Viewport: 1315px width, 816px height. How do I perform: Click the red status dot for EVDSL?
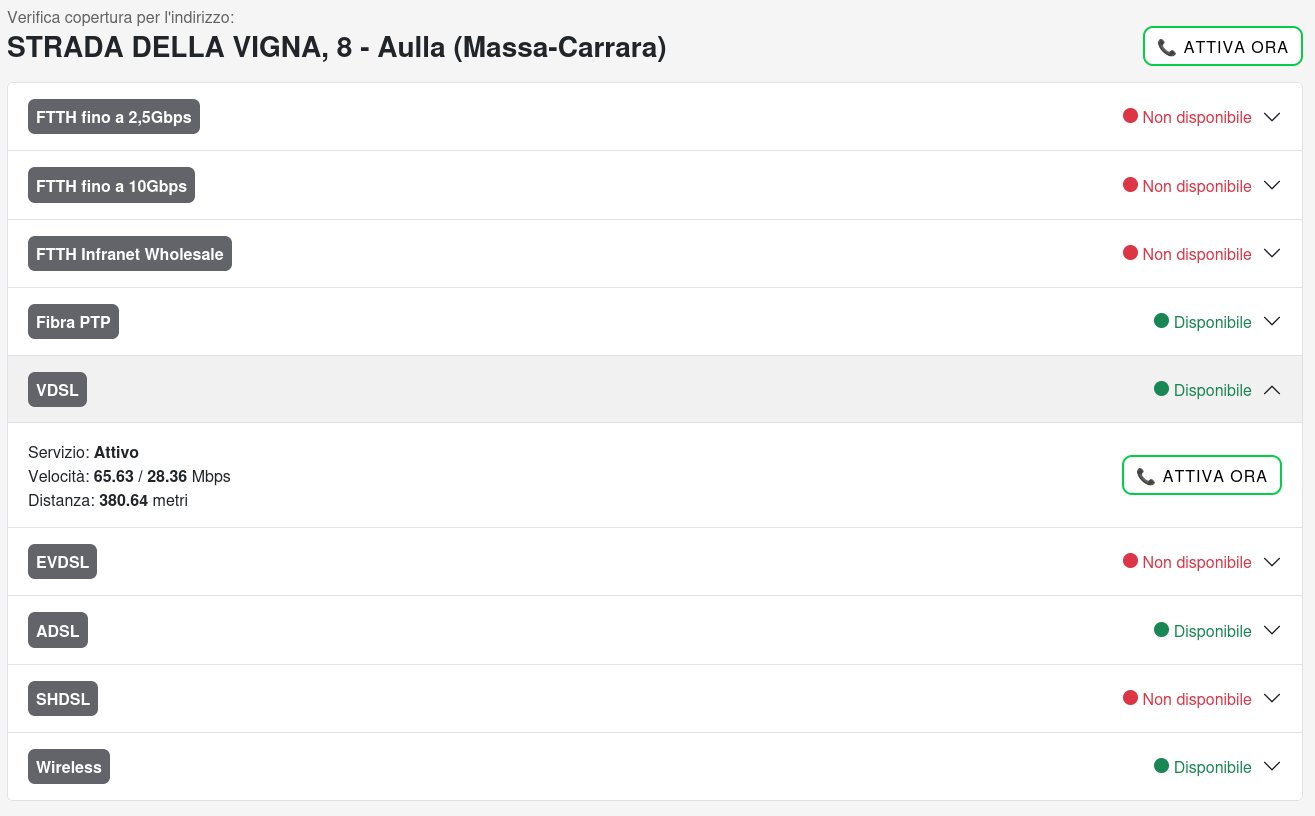tap(1130, 561)
